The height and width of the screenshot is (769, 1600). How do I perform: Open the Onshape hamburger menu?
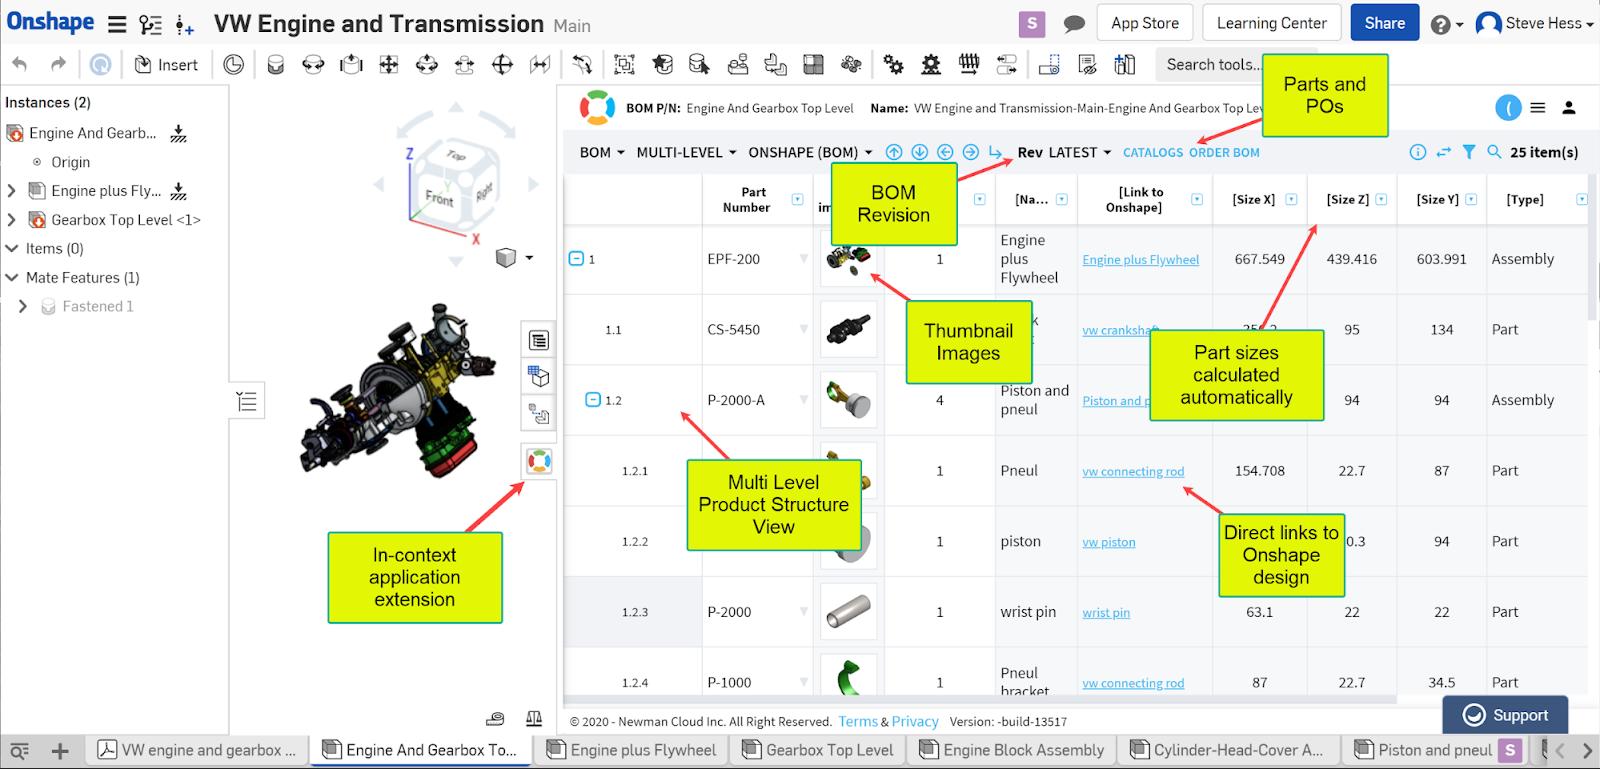117,24
